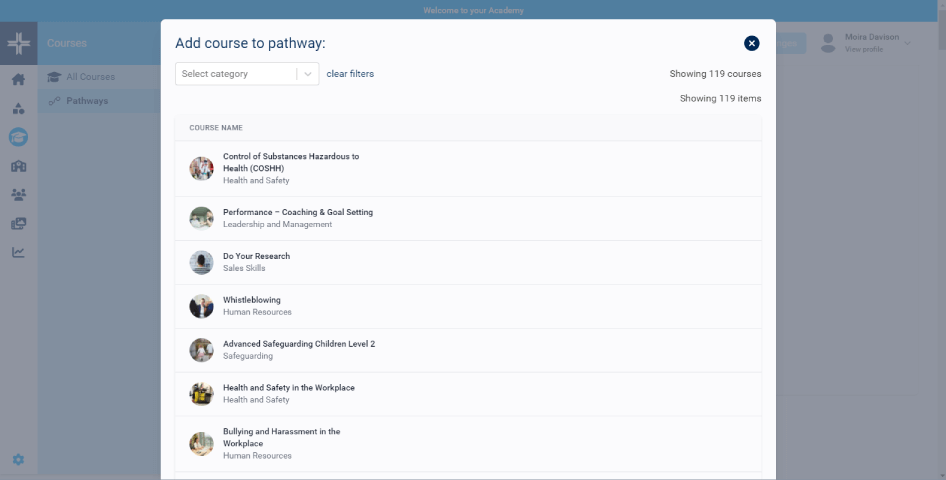This screenshot has height=480, width=946.
Task: Click the image gallery sidebar icon
Action: (x=18, y=223)
